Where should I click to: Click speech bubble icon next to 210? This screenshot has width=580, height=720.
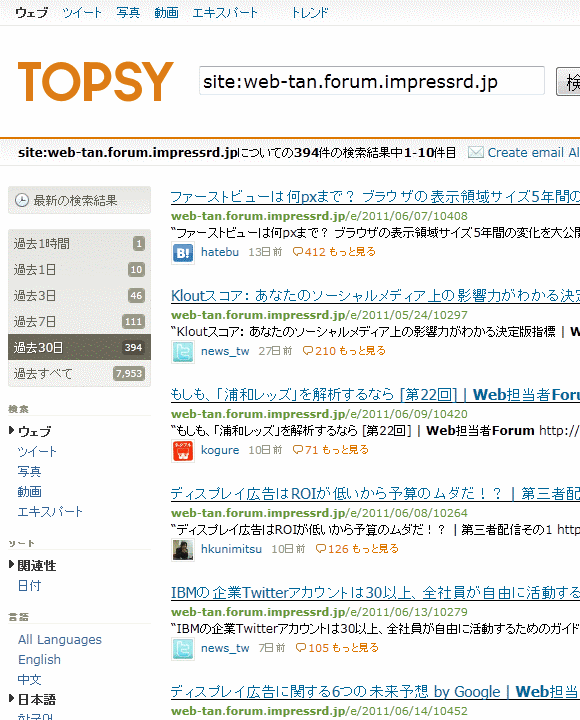tap(308, 351)
